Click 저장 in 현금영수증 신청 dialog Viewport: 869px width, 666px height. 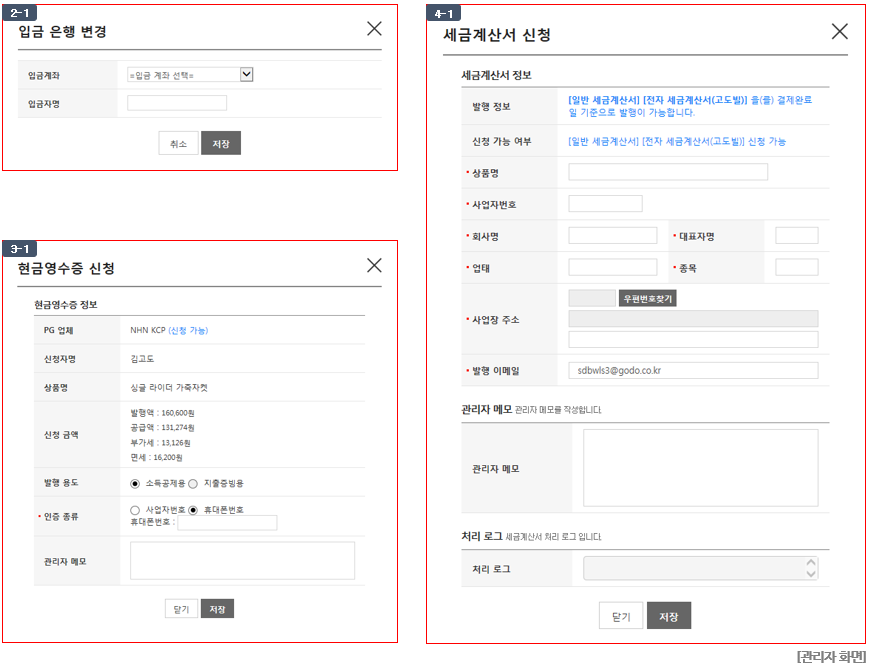point(217,609)
